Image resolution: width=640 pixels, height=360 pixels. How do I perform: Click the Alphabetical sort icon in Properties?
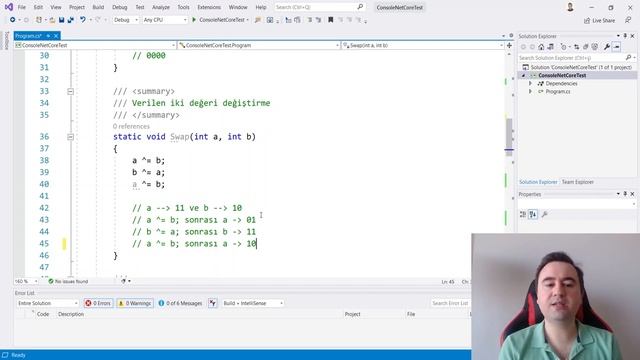coord(533,214)
